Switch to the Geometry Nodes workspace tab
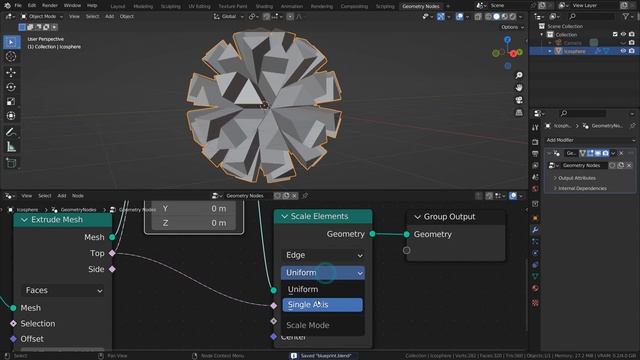The width and height of the screenshot is (640, 360). point(420,6)
